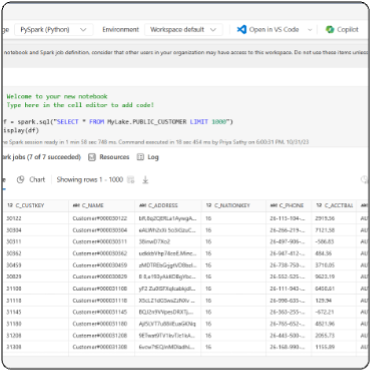Image resolution: width=372 pixels, height=372 pixels.
Task: Open the Copilot button label
Action: pos(348,30)
